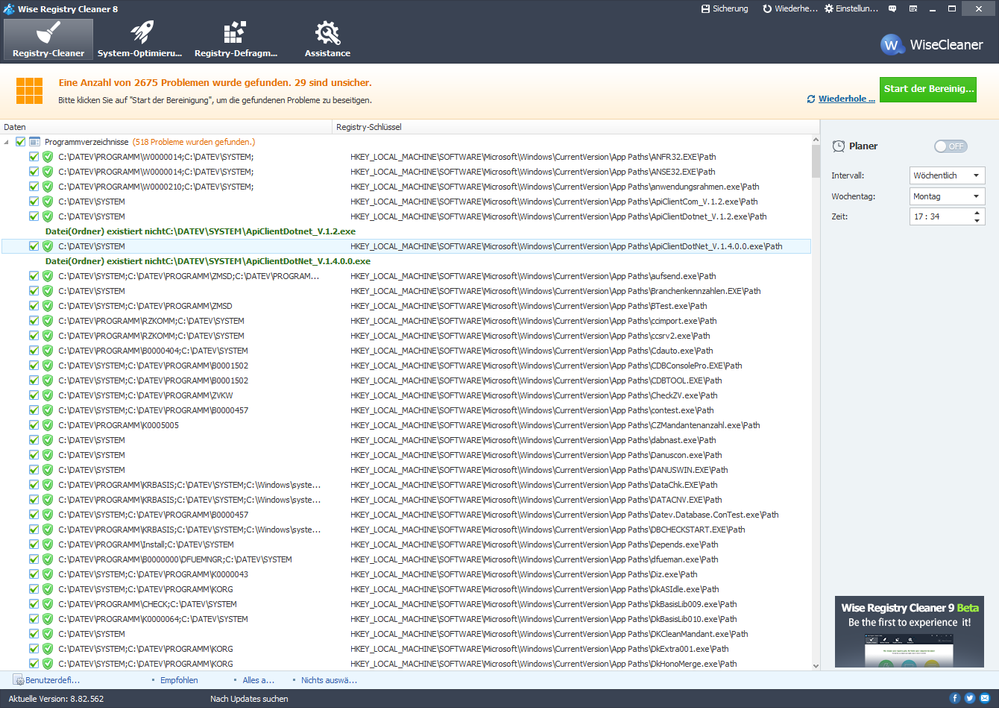This screenshot has width=999, height=708.
Task: Open the Facebook icon in status bar
Action: click(954, 698)
